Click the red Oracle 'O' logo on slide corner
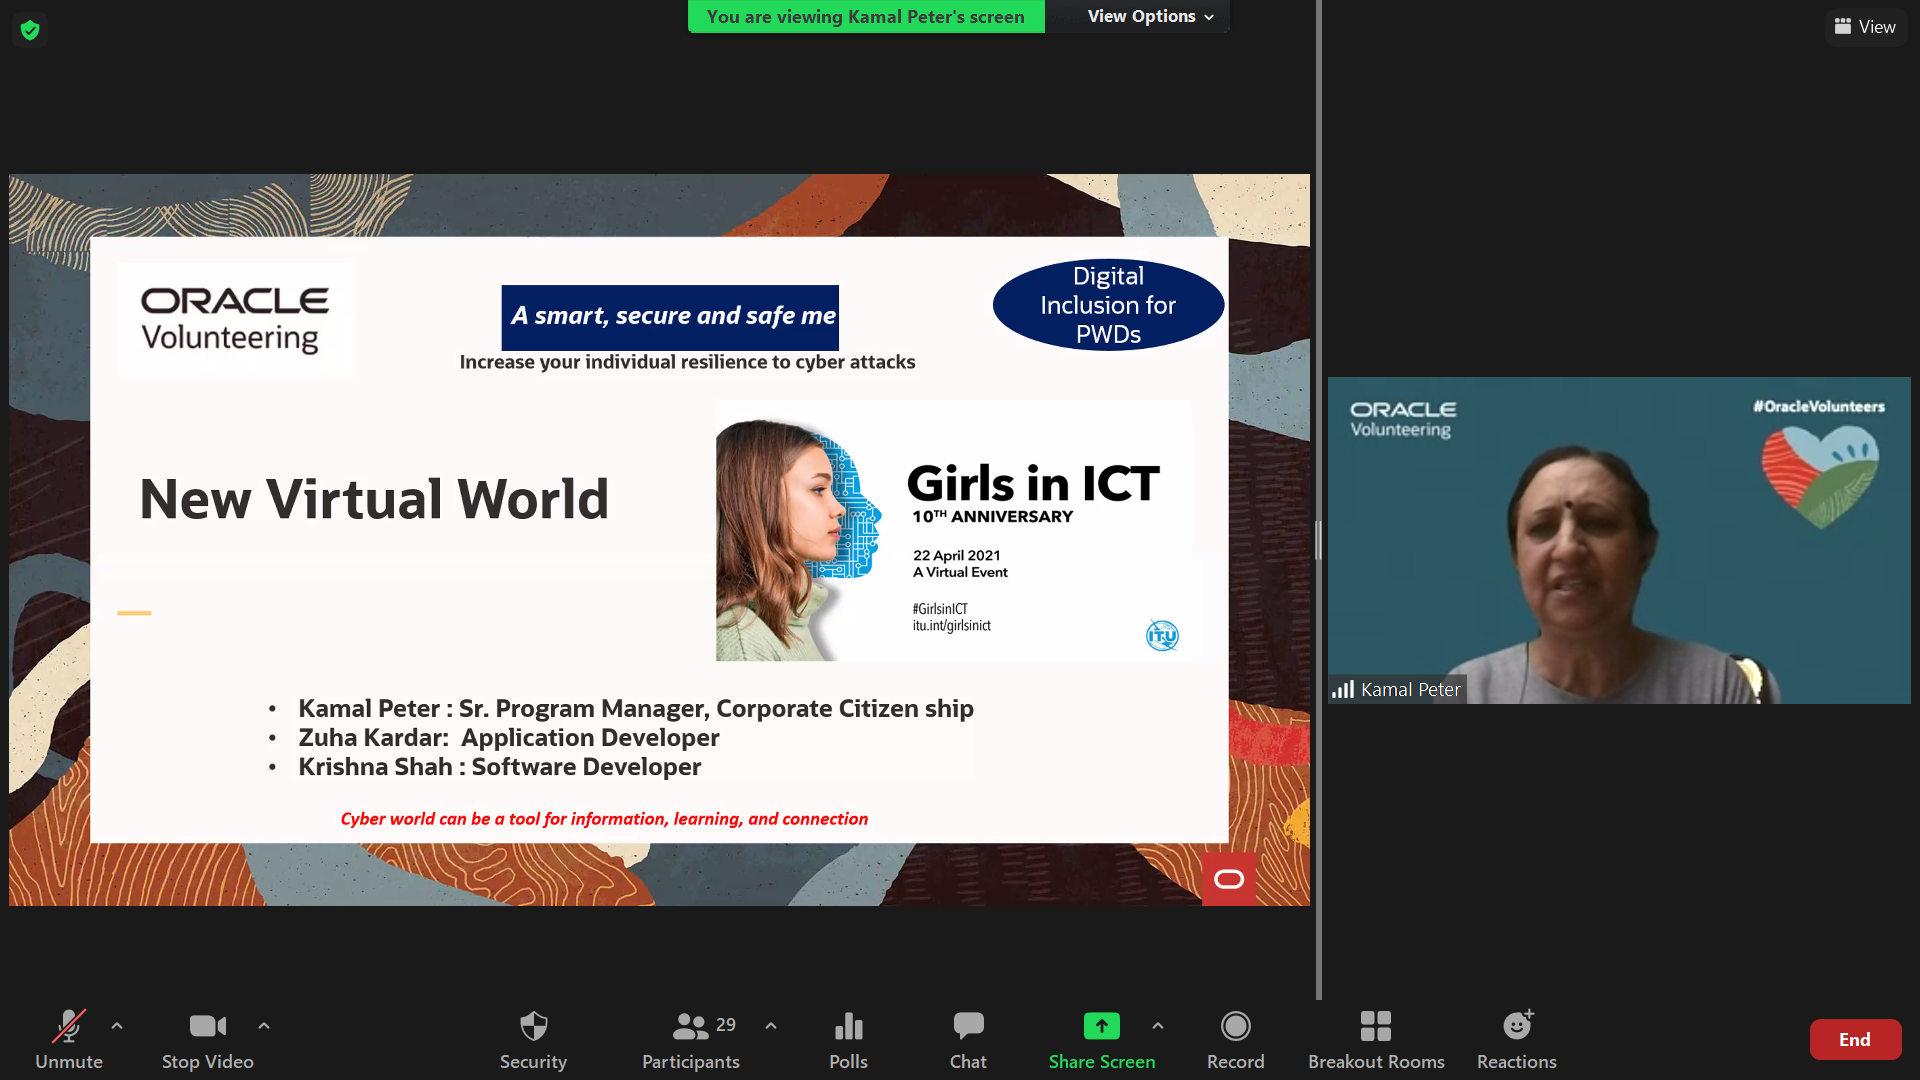Image resolution: width=1920 pixels, height=1080 pixels. 1229,879
